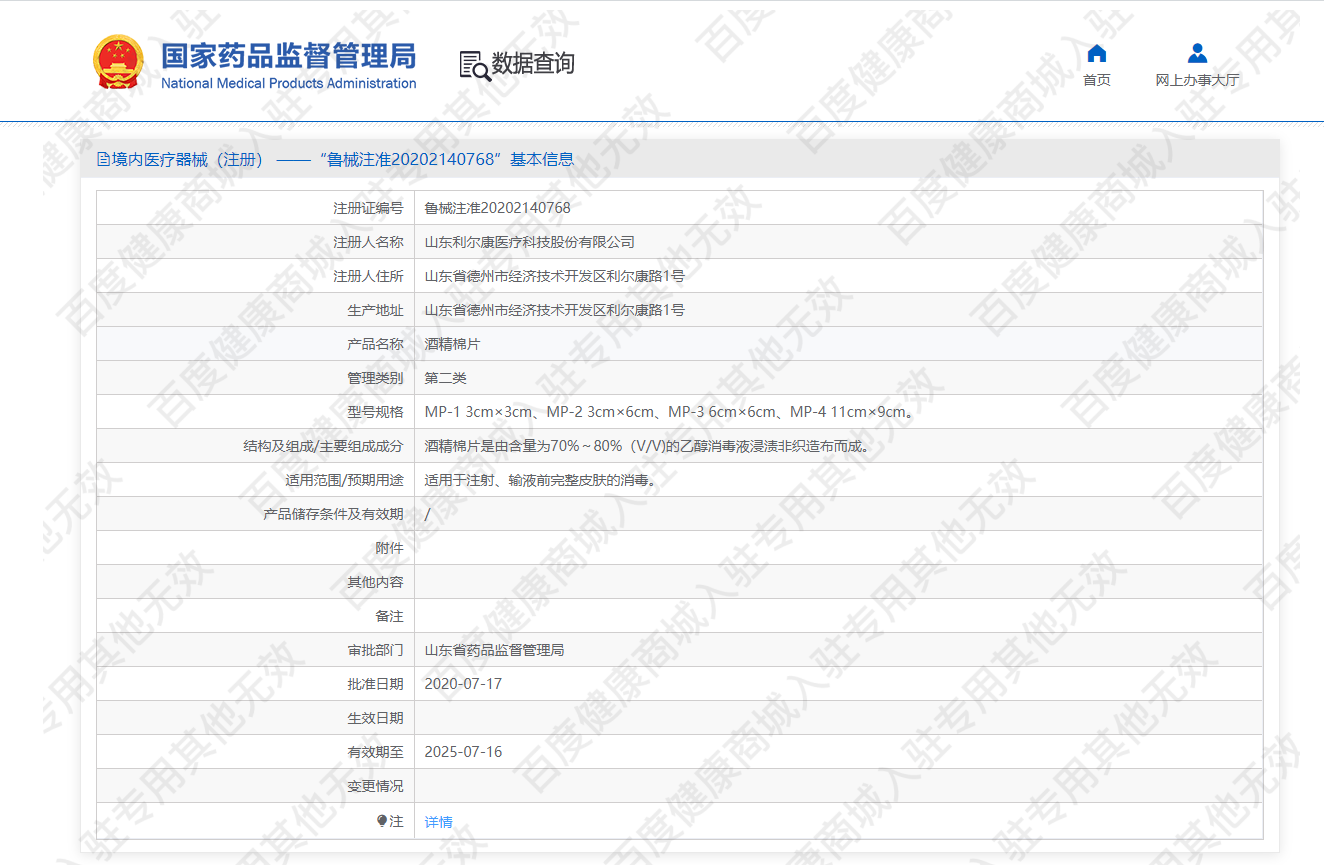Click the 生产地址 label
Screen dimensions: 1324x865
click(375, 310)
